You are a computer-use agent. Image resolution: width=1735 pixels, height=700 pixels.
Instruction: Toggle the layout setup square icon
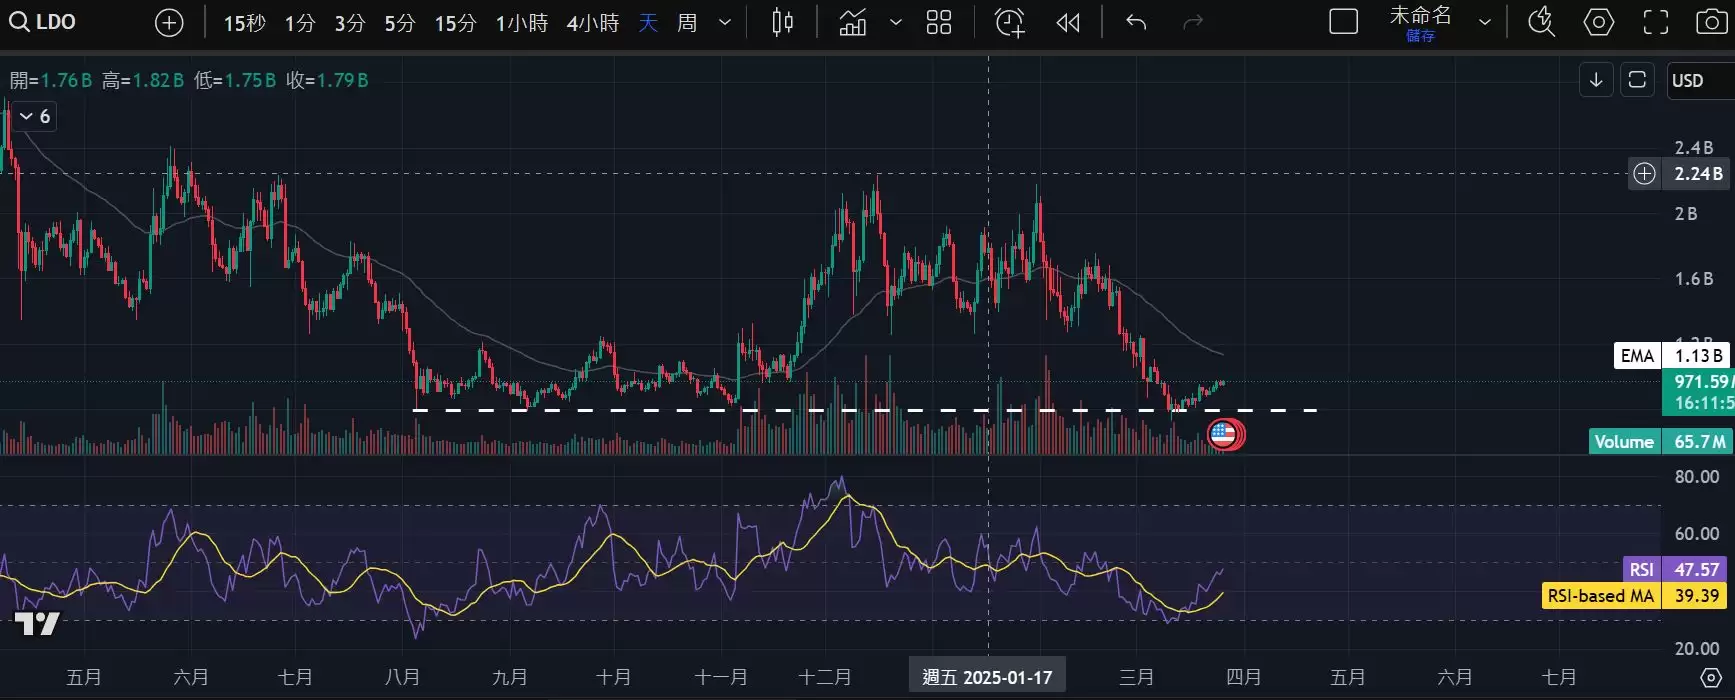pyautogui.click(x=1343, y=22)
